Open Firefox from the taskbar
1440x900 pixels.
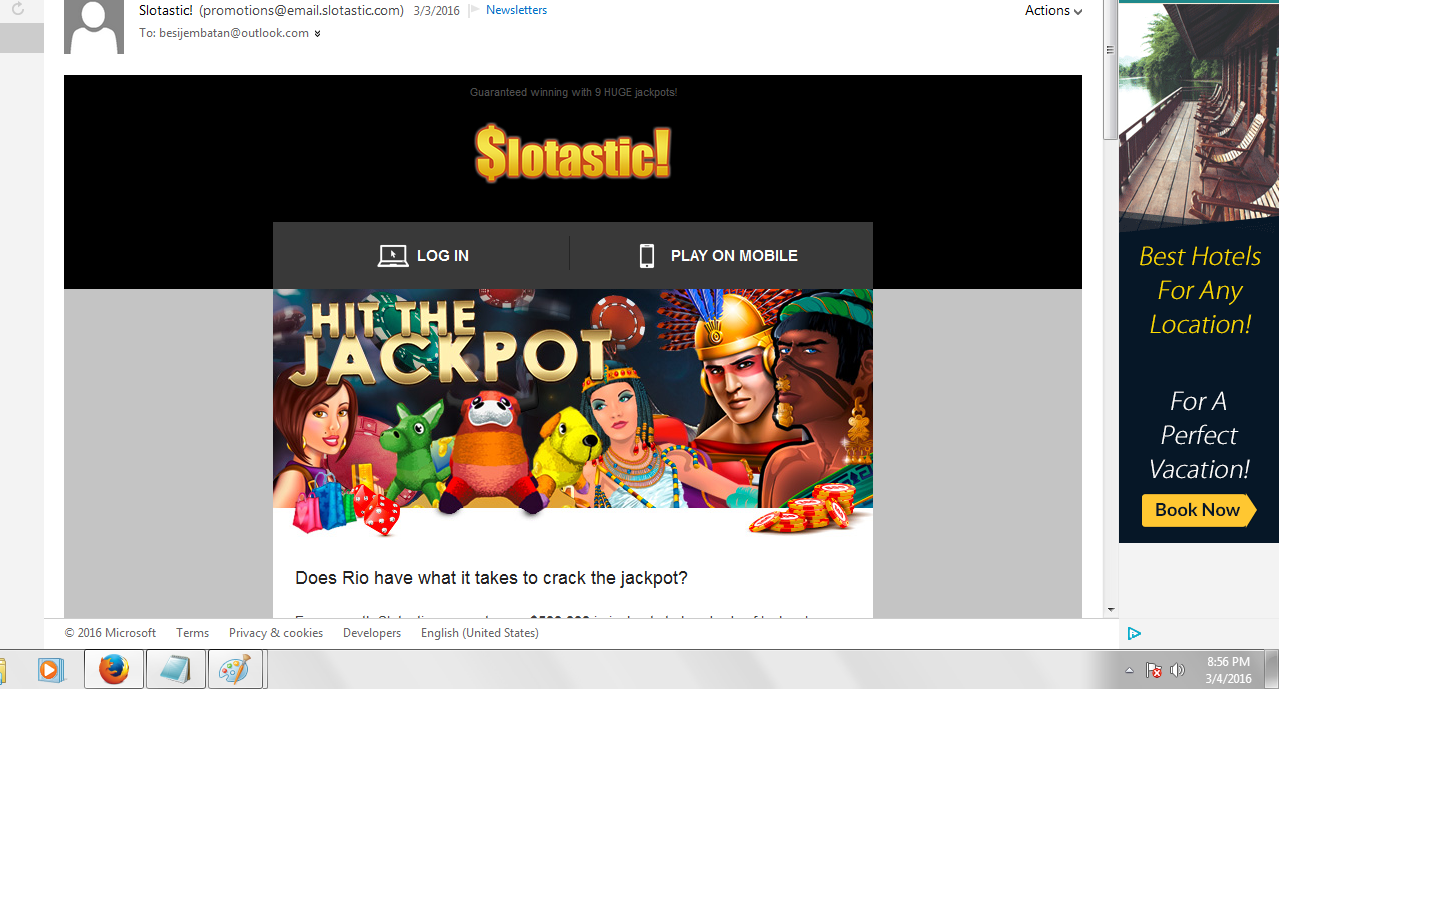(x=114, y=669)
